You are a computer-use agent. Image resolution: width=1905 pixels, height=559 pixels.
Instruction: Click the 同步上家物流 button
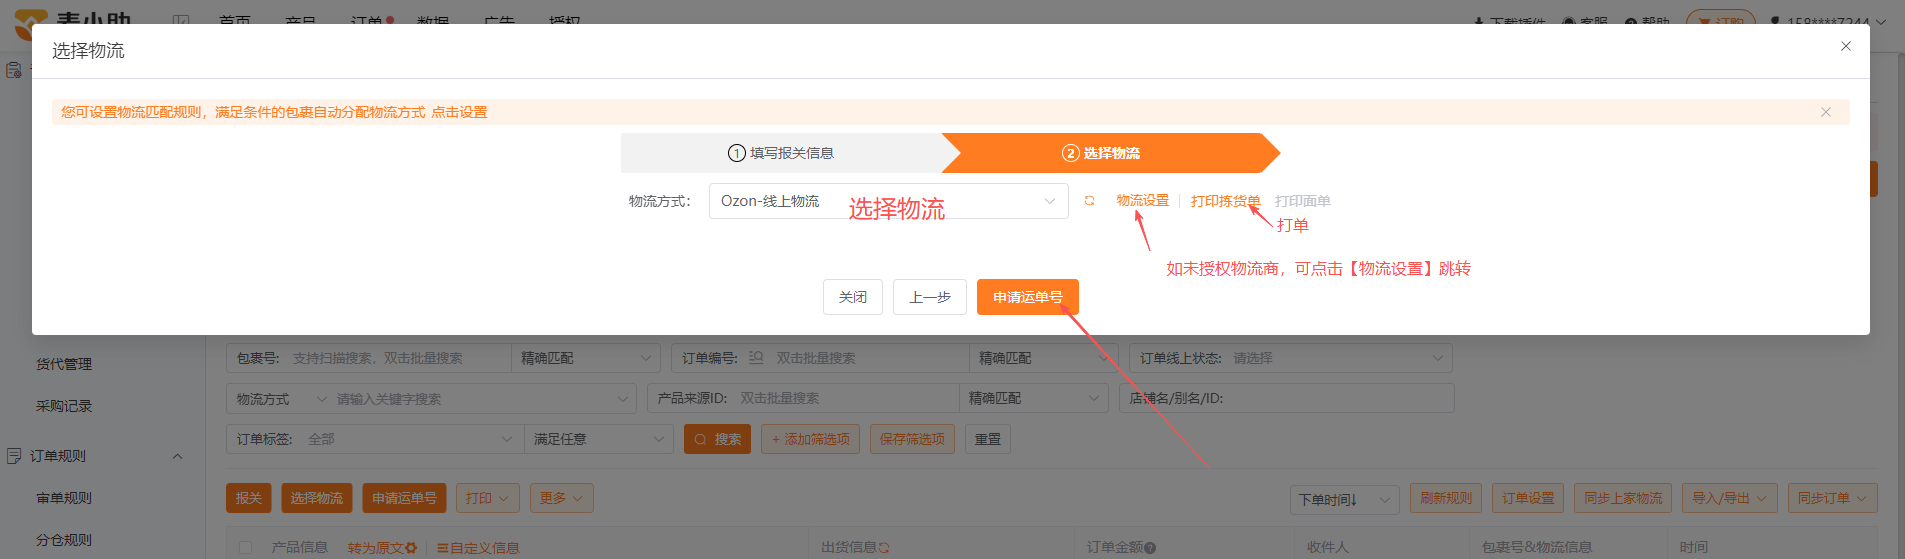1623,498
